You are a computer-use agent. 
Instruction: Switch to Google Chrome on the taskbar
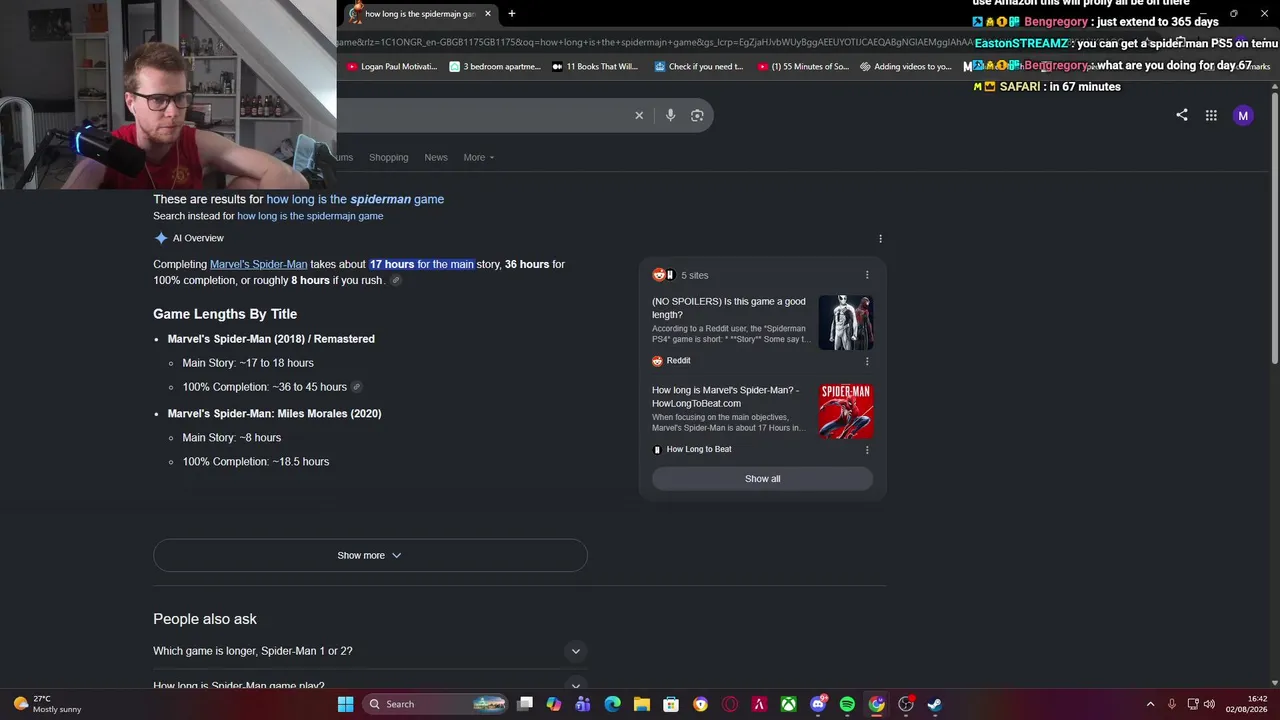876,704
